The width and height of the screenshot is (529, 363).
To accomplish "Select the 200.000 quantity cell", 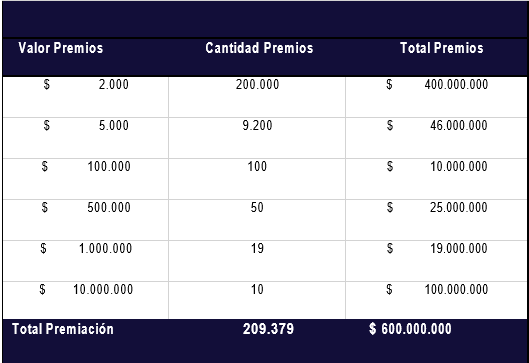I will (257, 97).
